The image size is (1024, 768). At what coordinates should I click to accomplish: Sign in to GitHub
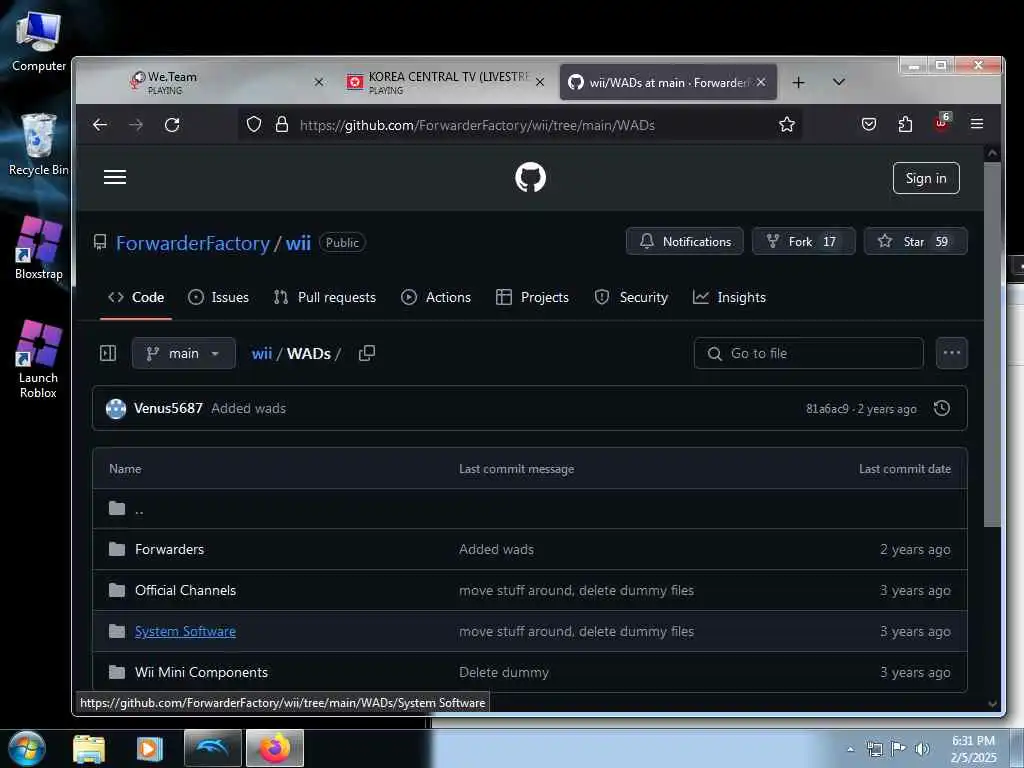tap(926, 178)
